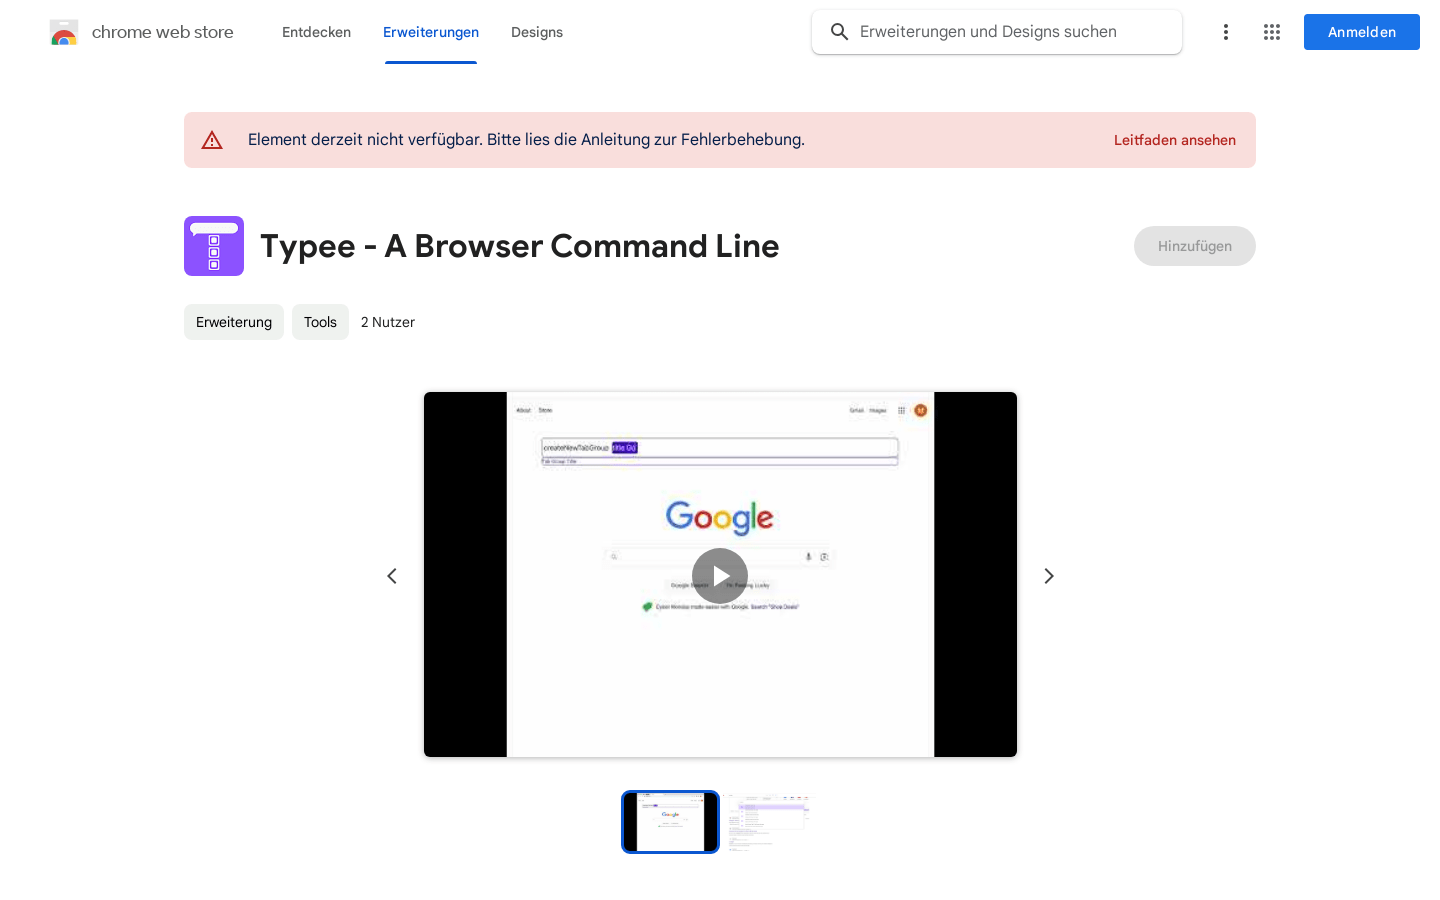The image size is (1440, 900).
Task: Show the previous media slide
Action: tap(392, 576)
